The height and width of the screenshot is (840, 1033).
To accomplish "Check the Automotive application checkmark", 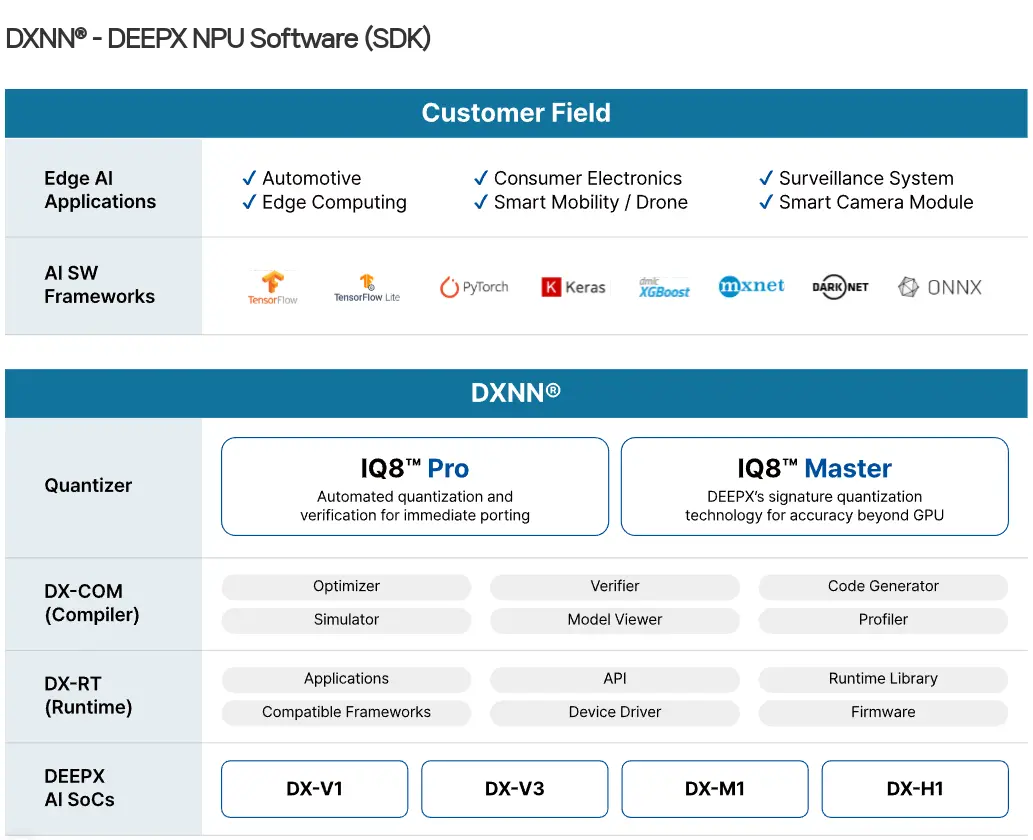I will (251, 178).
